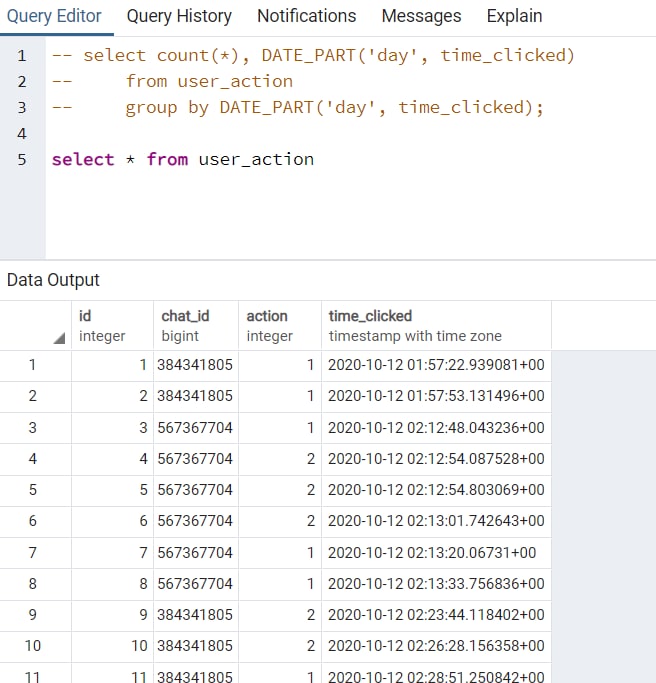Select row header 5 in the data grid
656x683 pixels.
[x=36, y=490]
